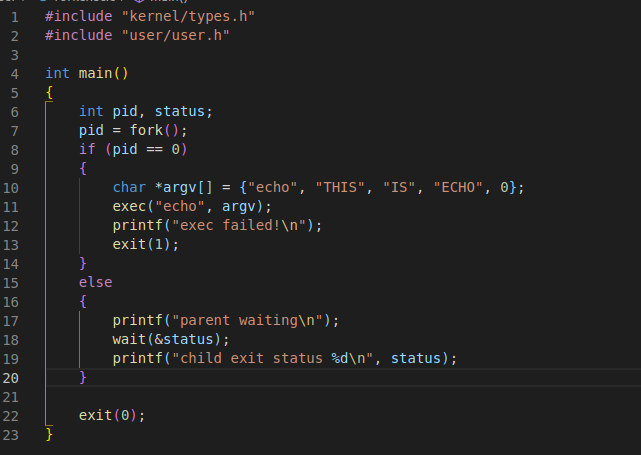Viewport: 641px width, 455px height.
Task: Click the "THIS" string in argv array
Action: tap(337, 187)
